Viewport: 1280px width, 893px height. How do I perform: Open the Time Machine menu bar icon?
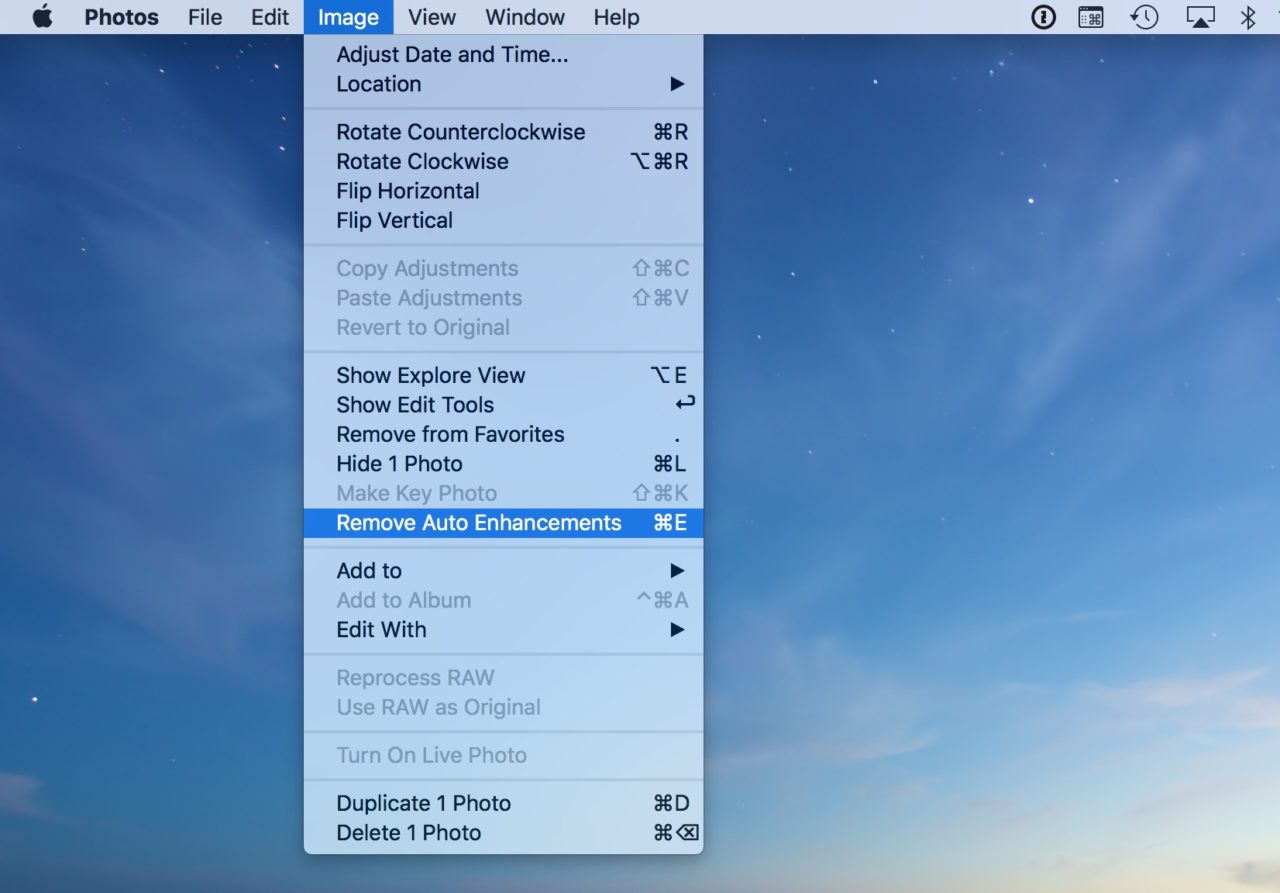(1144, 17)
